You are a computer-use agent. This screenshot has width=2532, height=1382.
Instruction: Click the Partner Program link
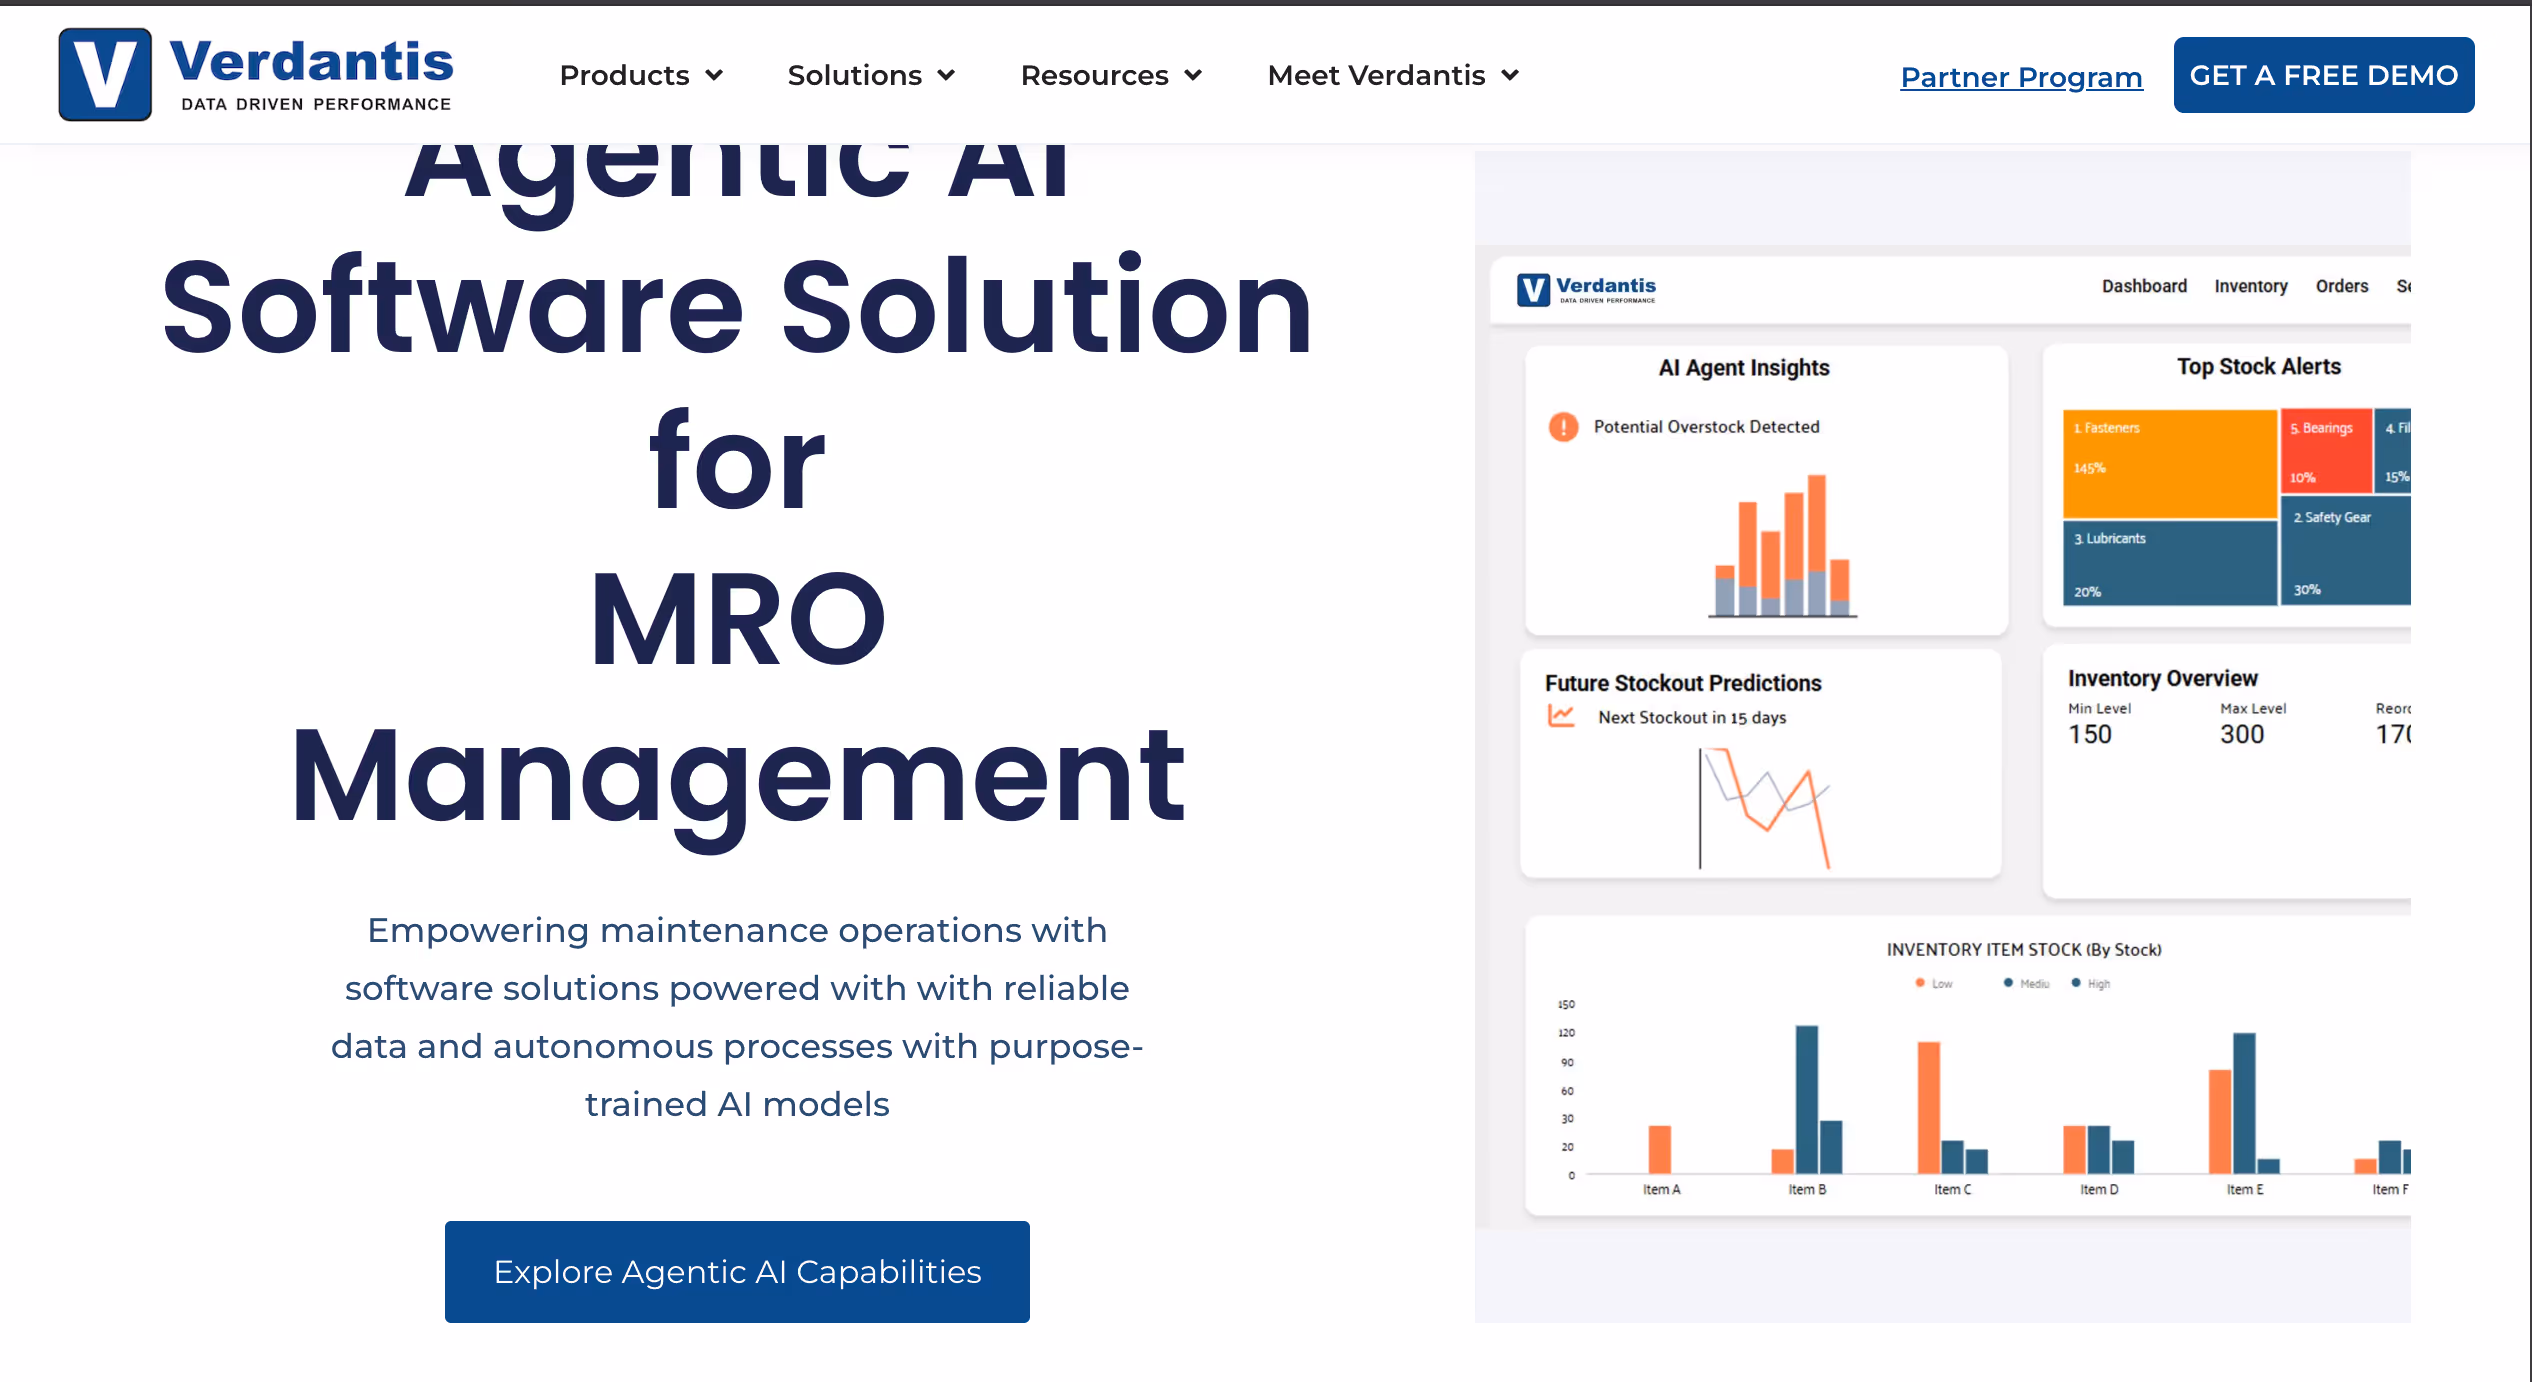[2021, 77]
